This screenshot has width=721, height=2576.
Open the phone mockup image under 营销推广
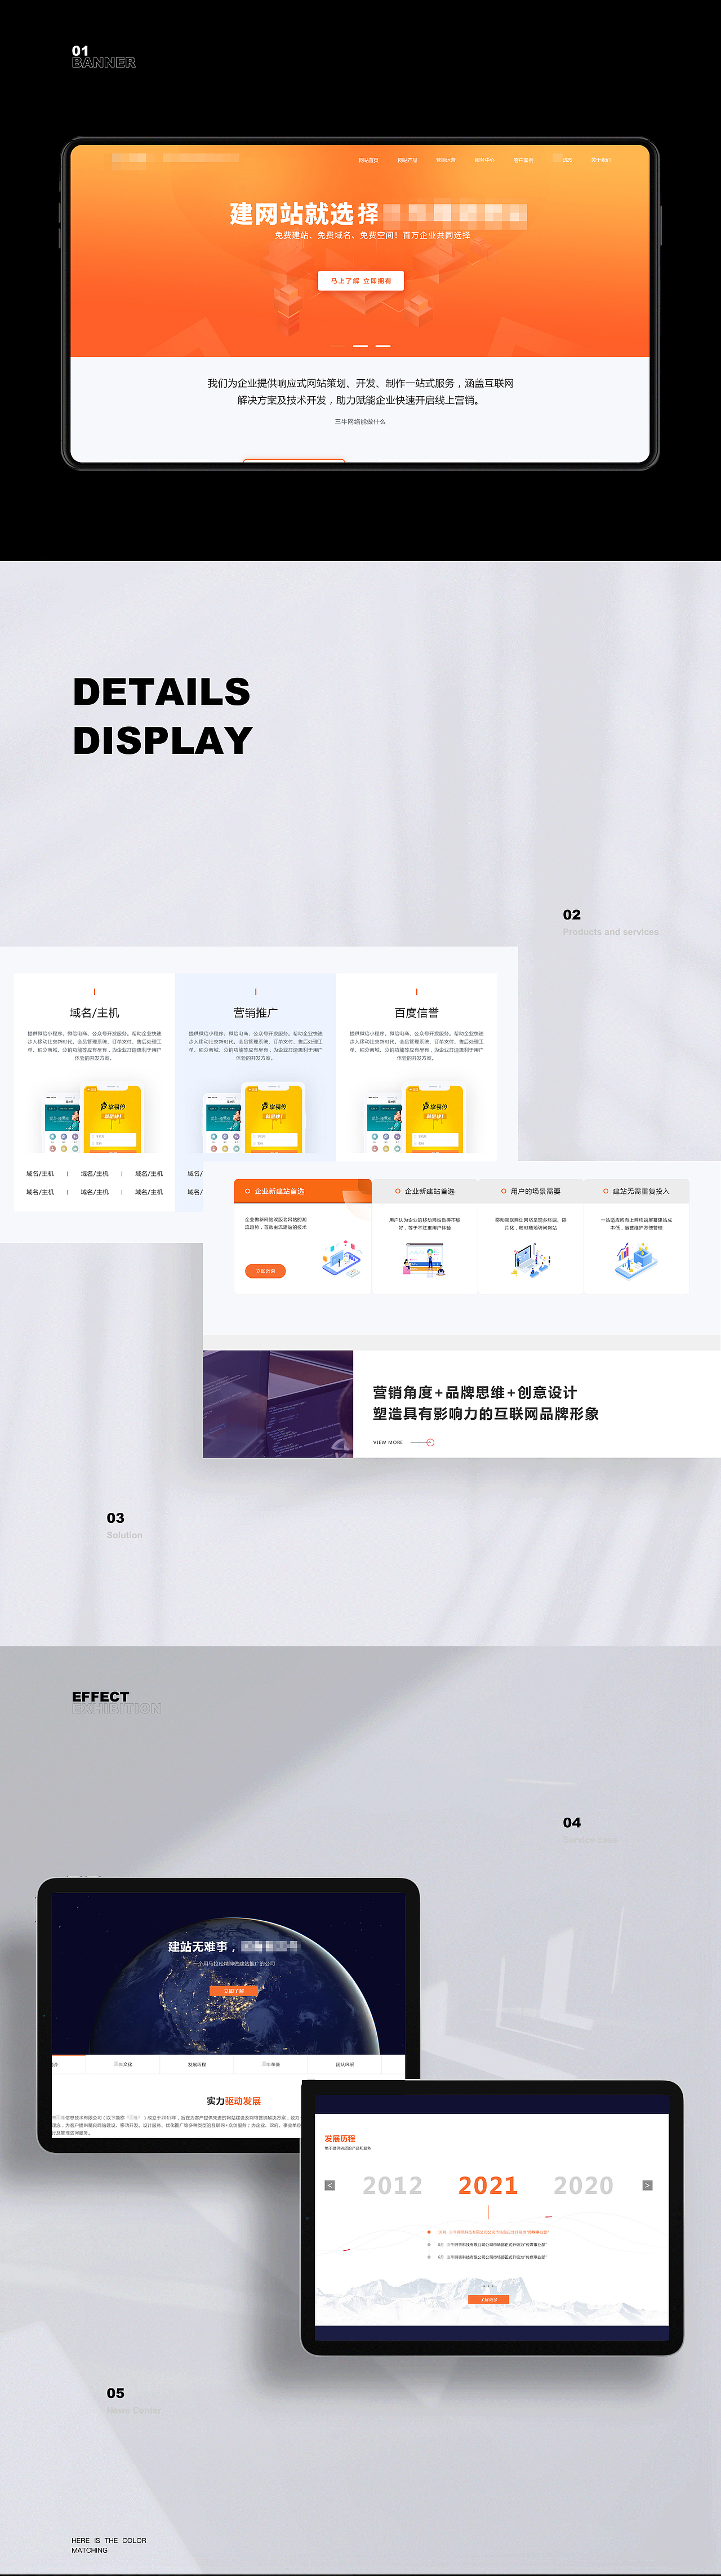pos(255,1117)
